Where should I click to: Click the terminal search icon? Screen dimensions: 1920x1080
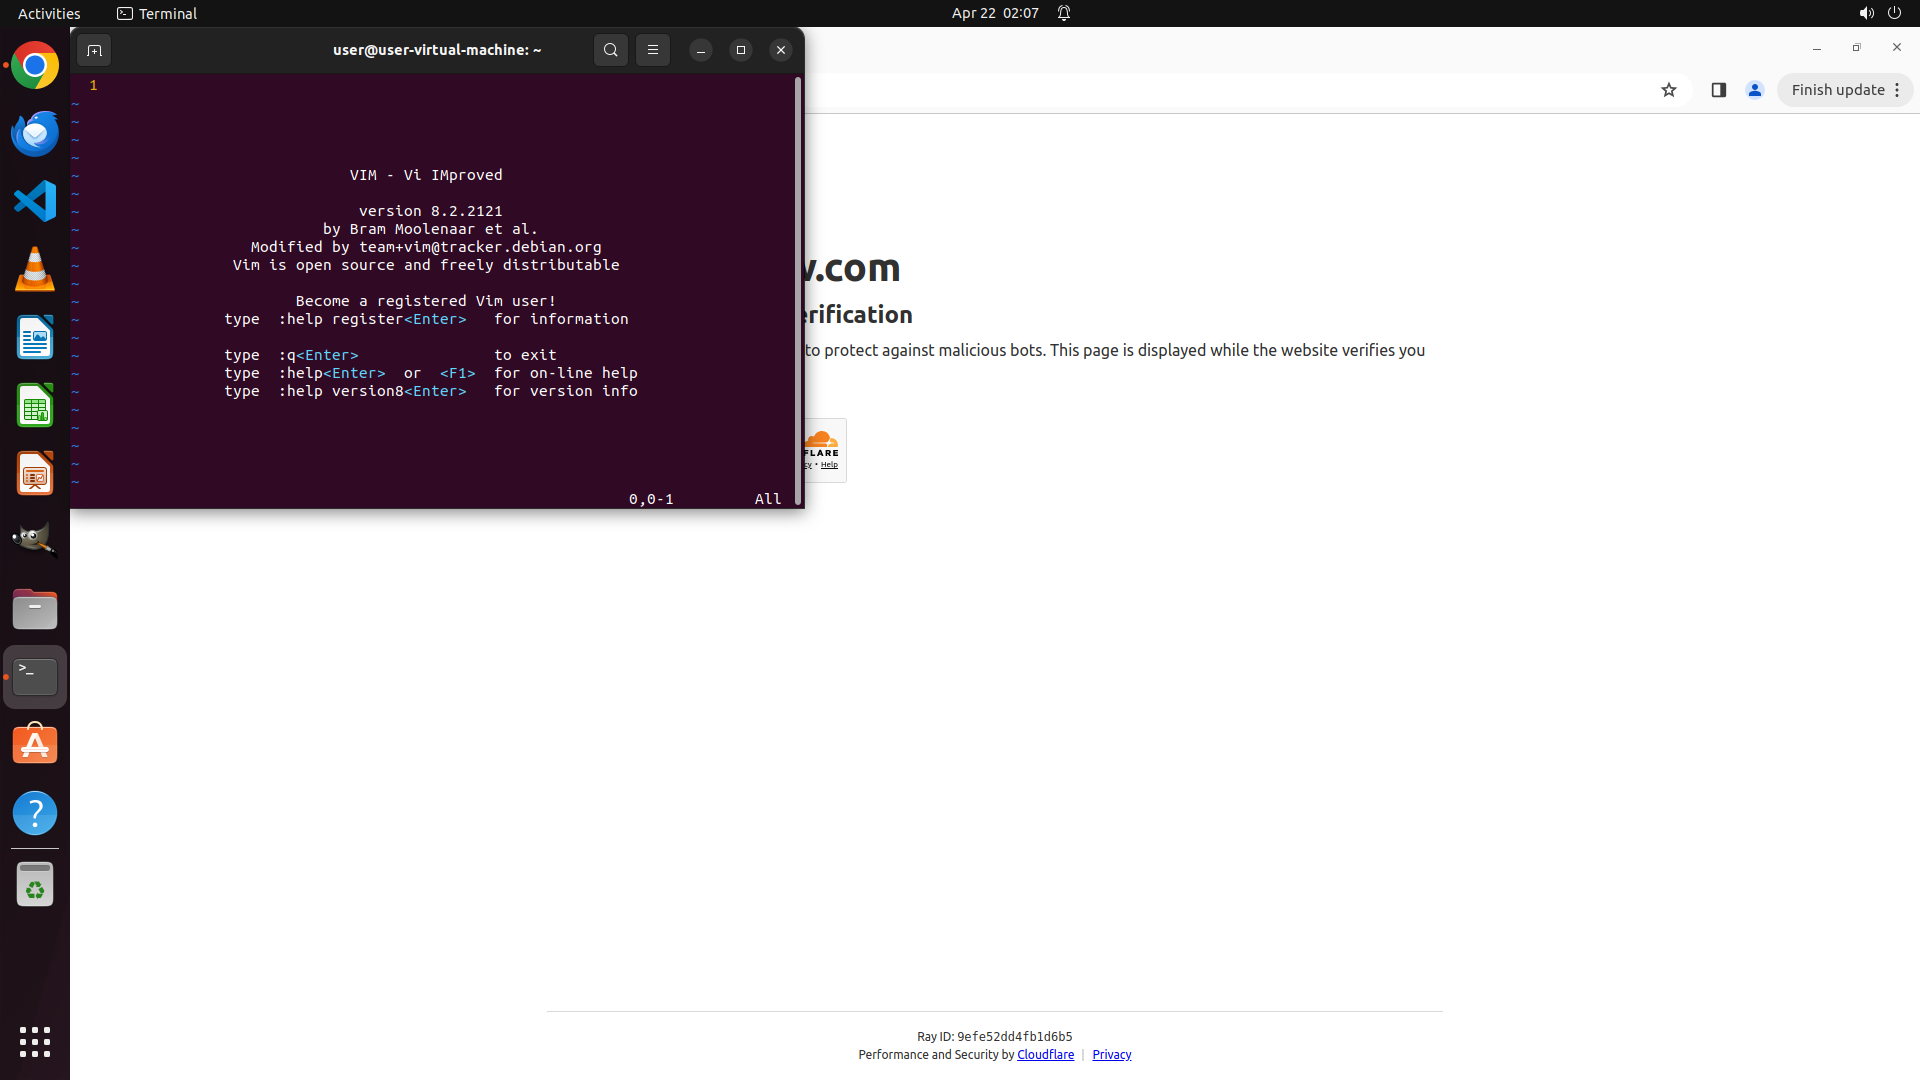coord(611,50)
